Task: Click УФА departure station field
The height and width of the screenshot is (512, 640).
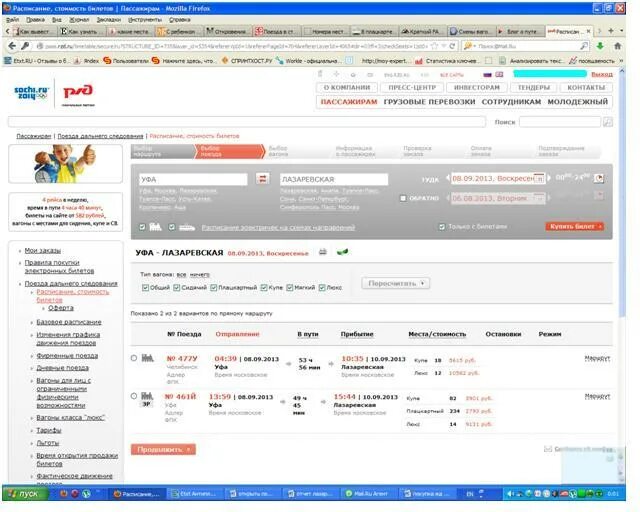Action: point(193,179)
